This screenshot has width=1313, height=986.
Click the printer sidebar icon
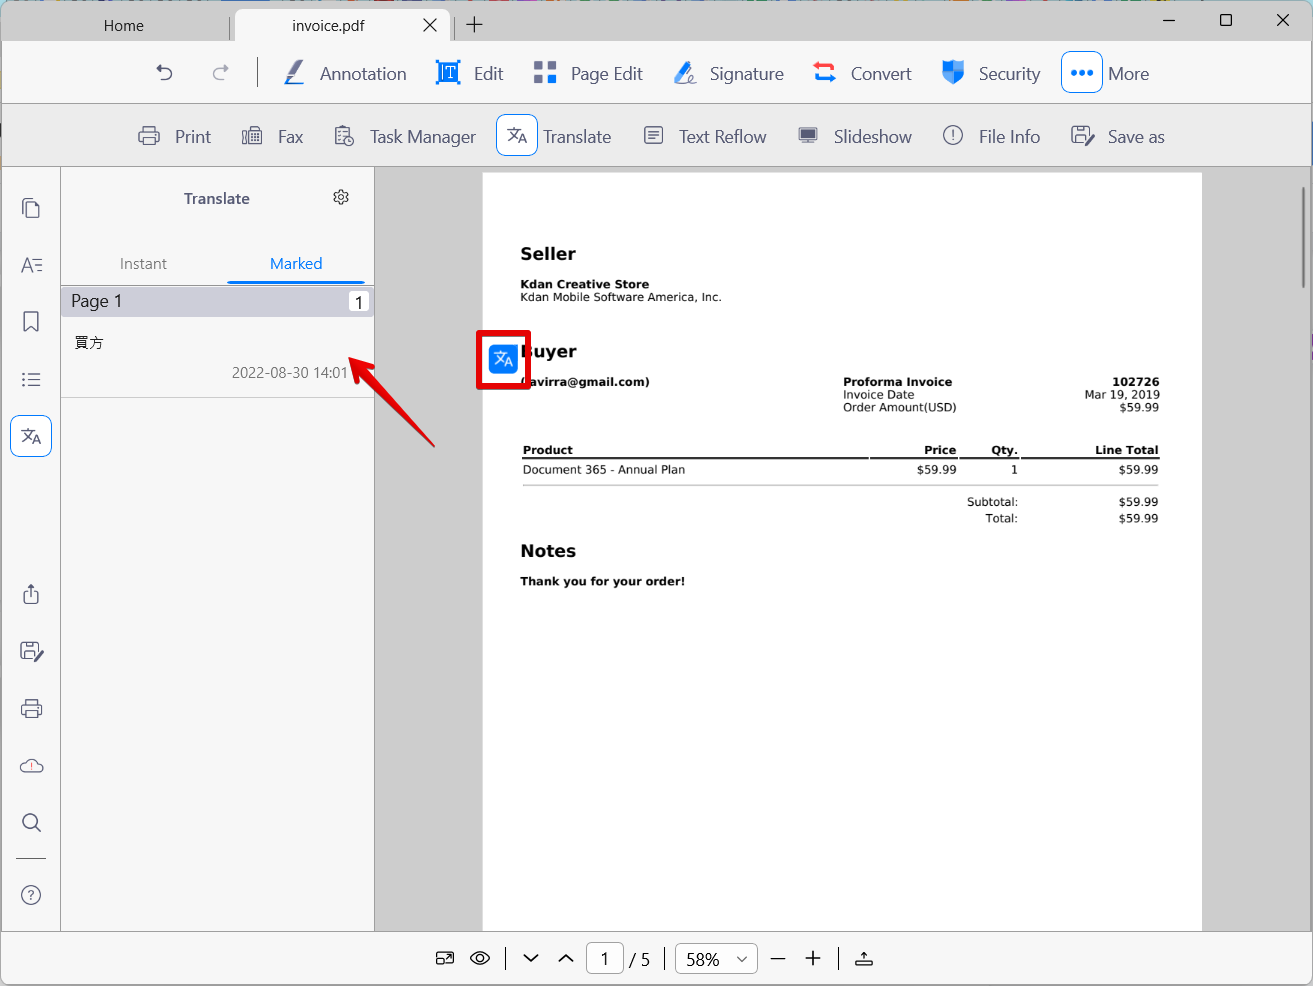31,708
